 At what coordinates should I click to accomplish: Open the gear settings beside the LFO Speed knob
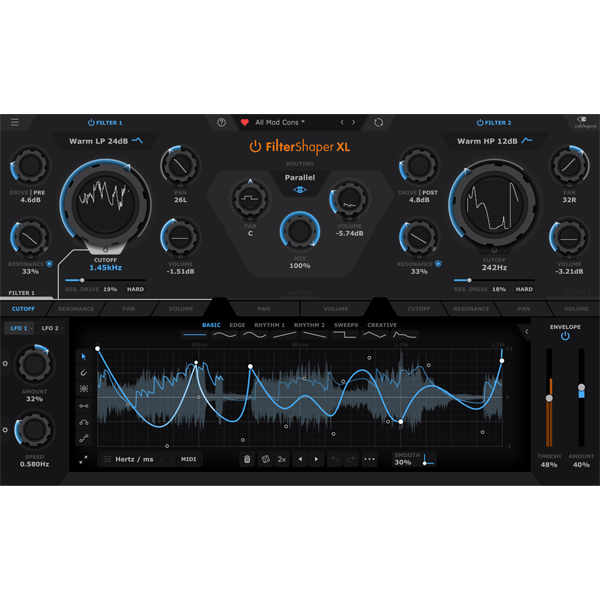pyautogui.click(x=5, y=430)
